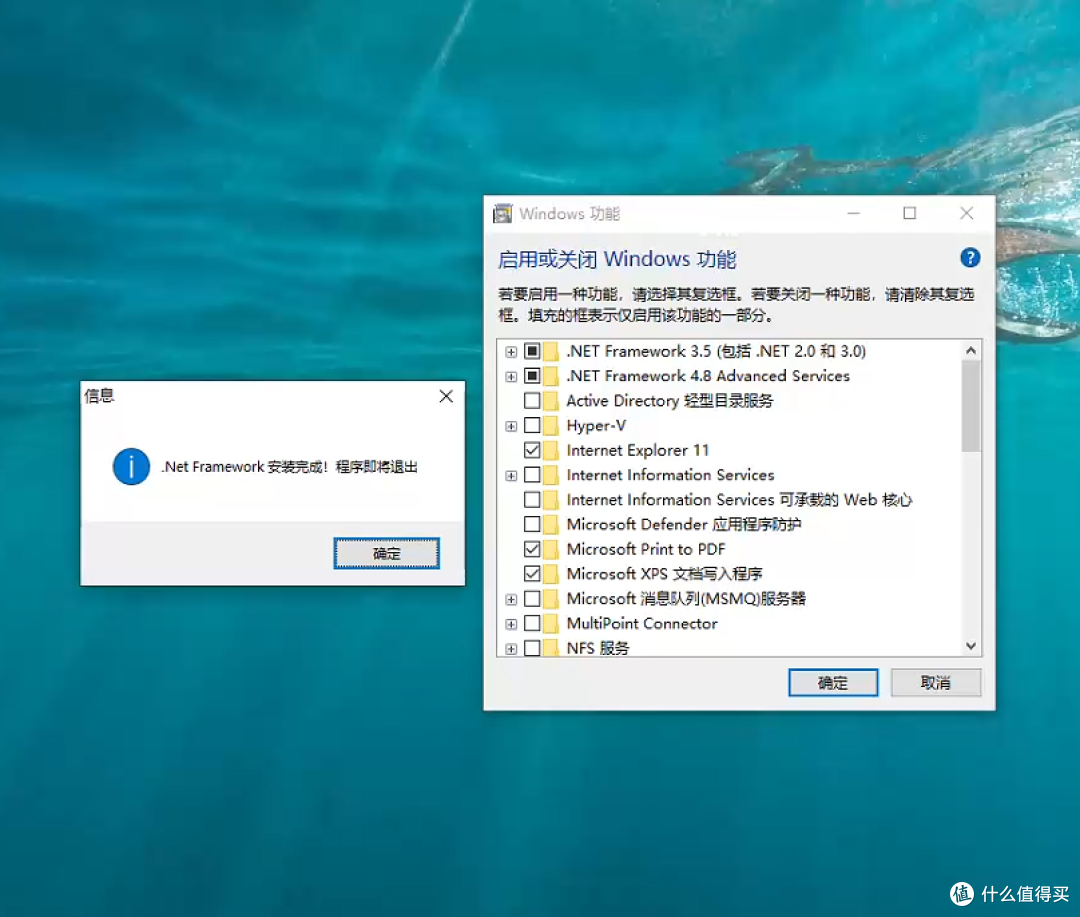The image size is (1080, 917).
Task: Uncheck the Internet Explorer 11 checkbox
Action: [x=532, y=450]
